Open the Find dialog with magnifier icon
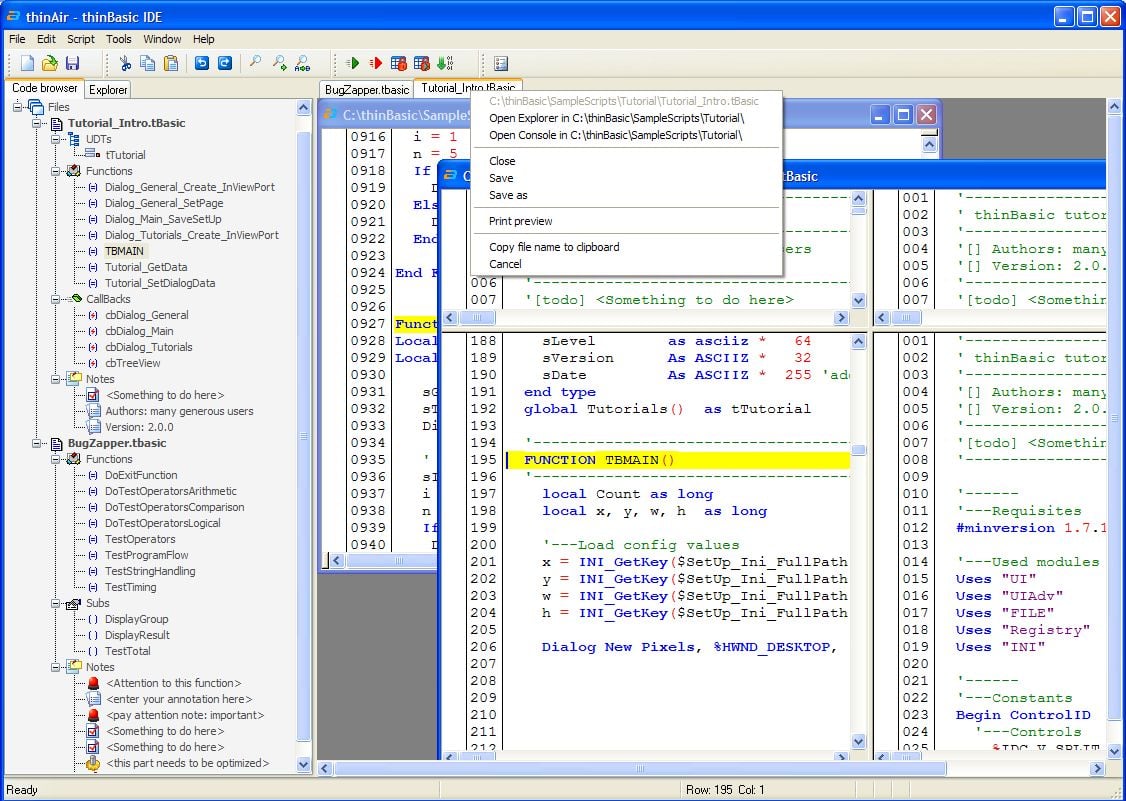This screenshot has height=801, width=1126. [255, 63]
